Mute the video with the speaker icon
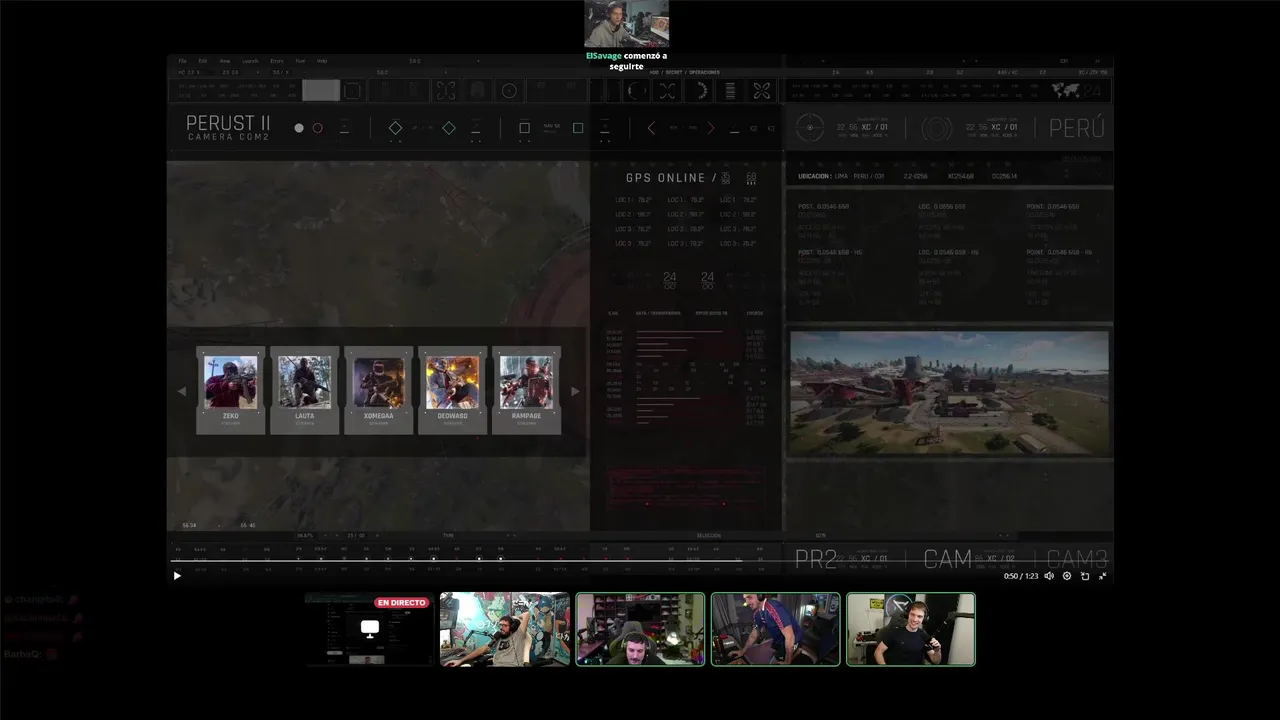Viewport: 1280px width, 720px height. (x=1049, y=576)
